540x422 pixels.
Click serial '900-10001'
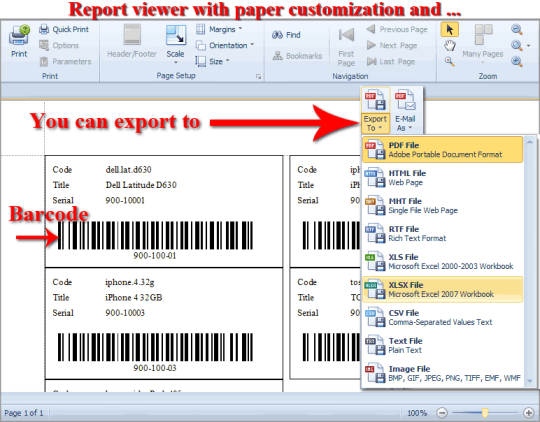click(125, 200)
